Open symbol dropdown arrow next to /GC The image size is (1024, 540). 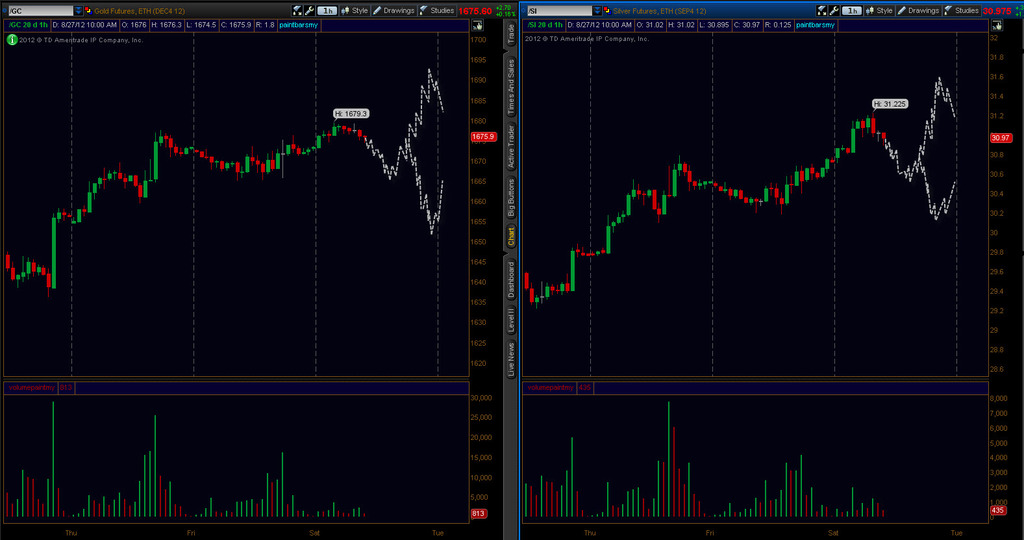point(78,10)
